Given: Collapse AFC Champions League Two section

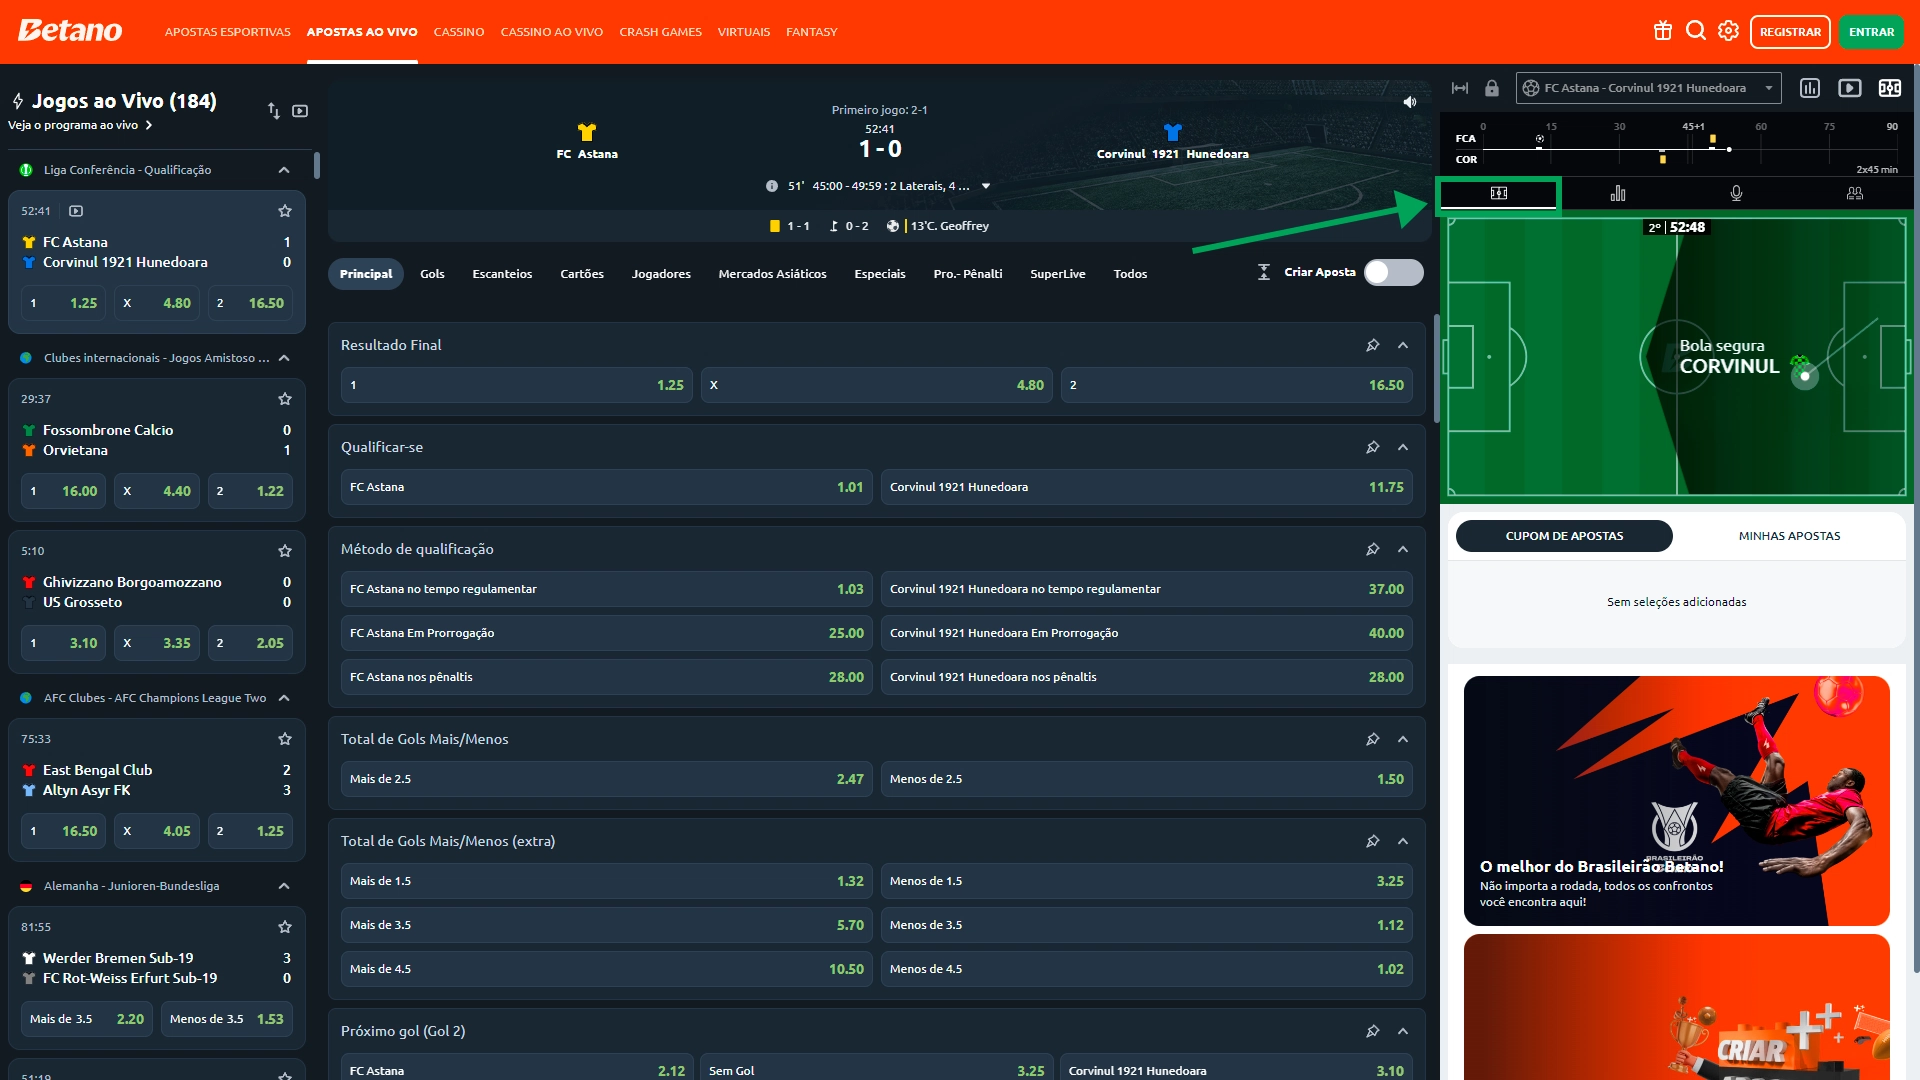Looking at the screenshot, I should tap(284, 698).
